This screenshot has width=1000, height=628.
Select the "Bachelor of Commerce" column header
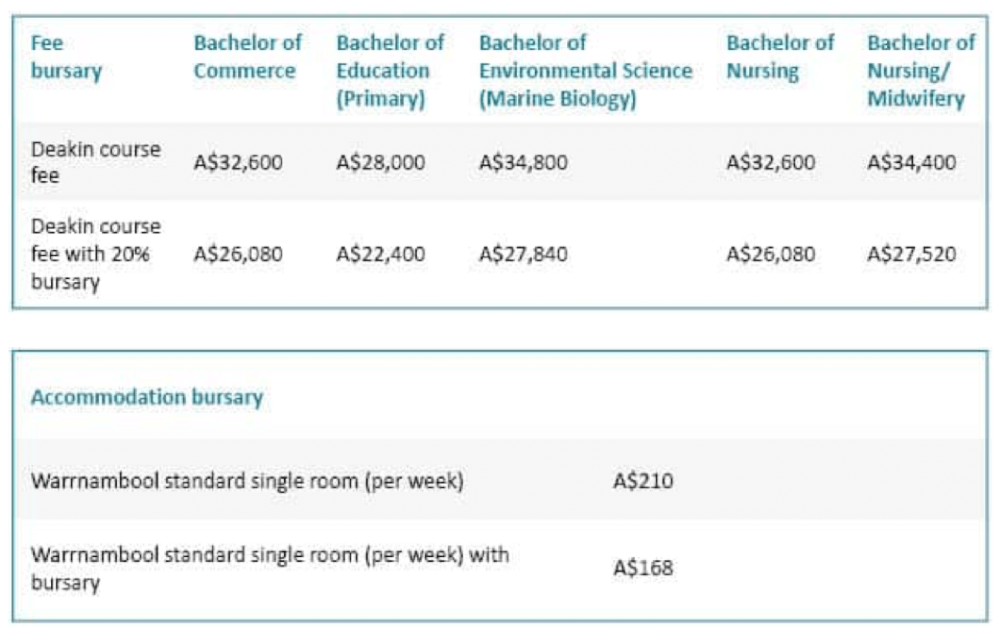tap(247, 57)
